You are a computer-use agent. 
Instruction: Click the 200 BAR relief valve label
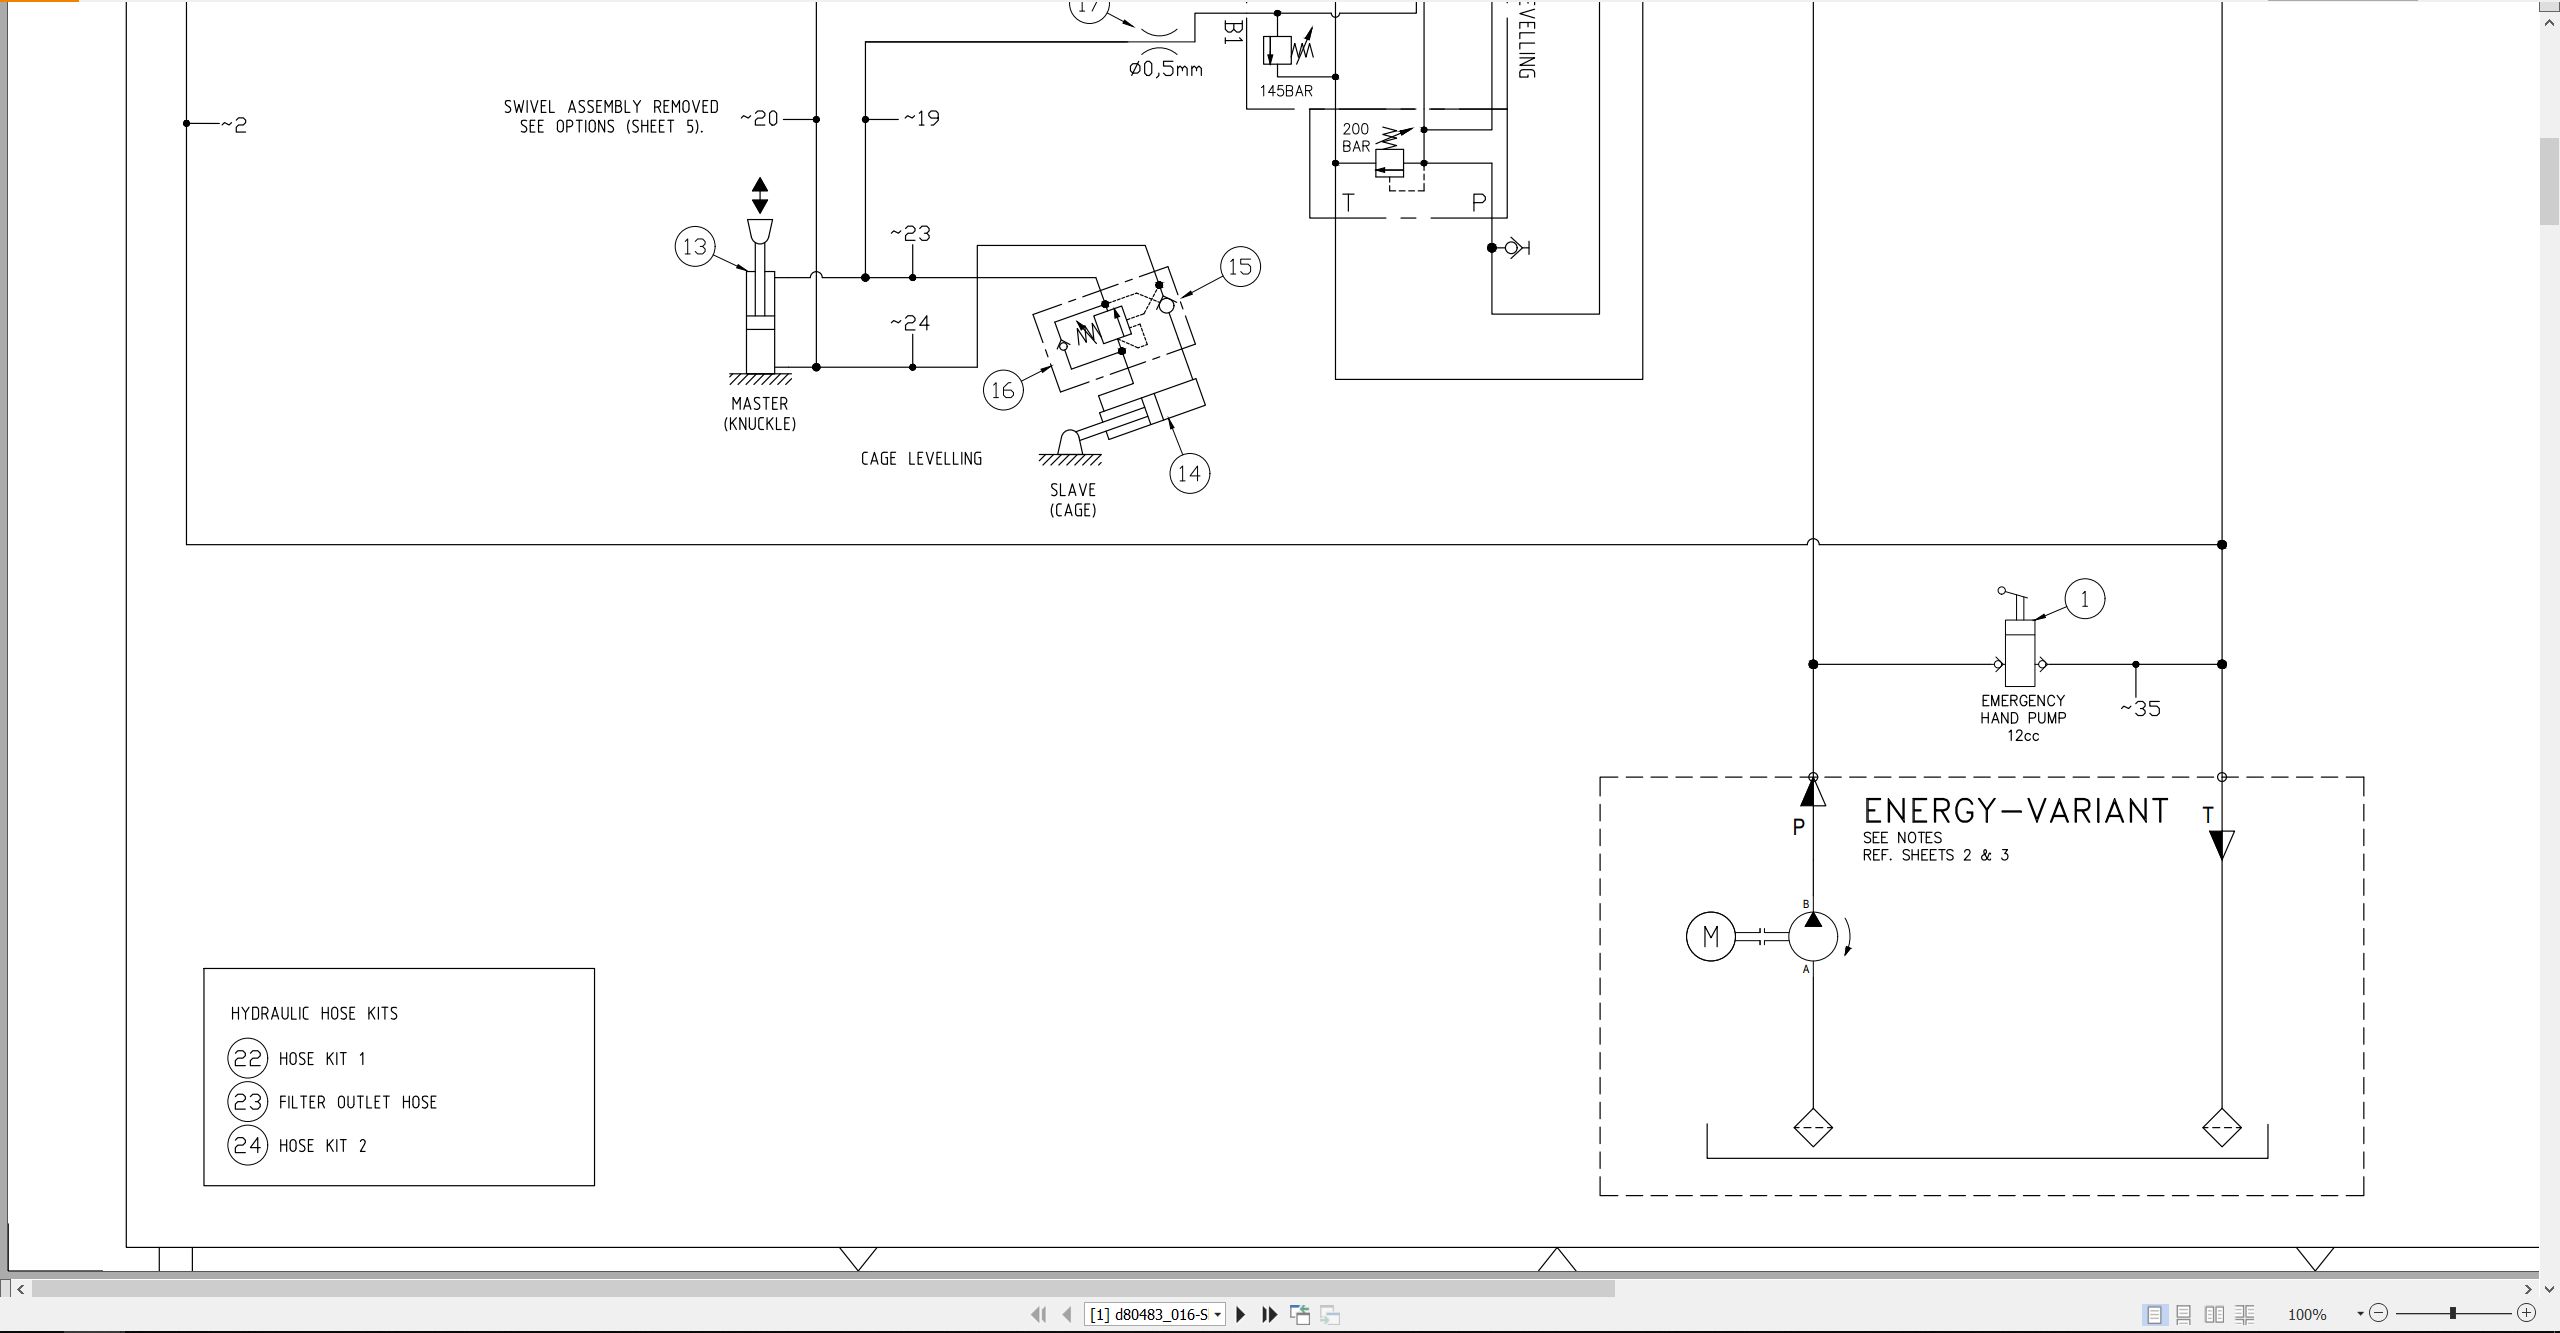click(x=1356, y=138)
